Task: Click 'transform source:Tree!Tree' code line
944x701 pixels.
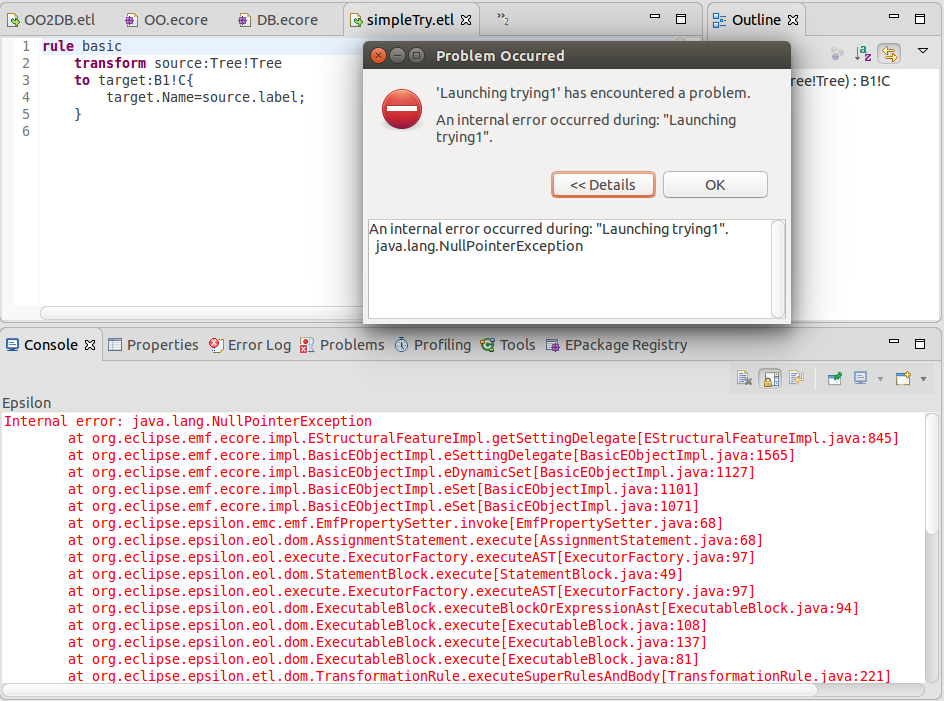Action: tap(178, 63)
